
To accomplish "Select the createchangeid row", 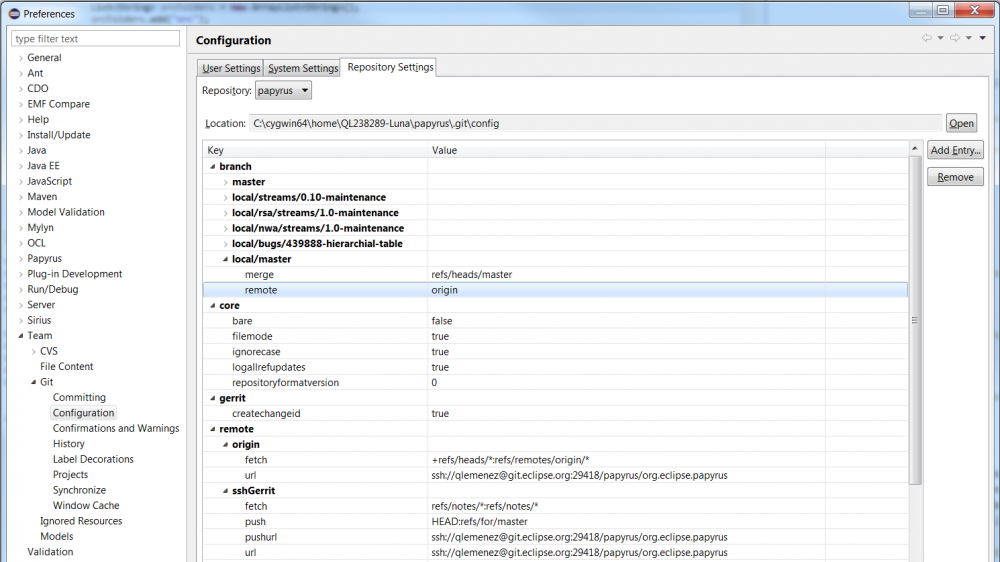I will point(555,413).
